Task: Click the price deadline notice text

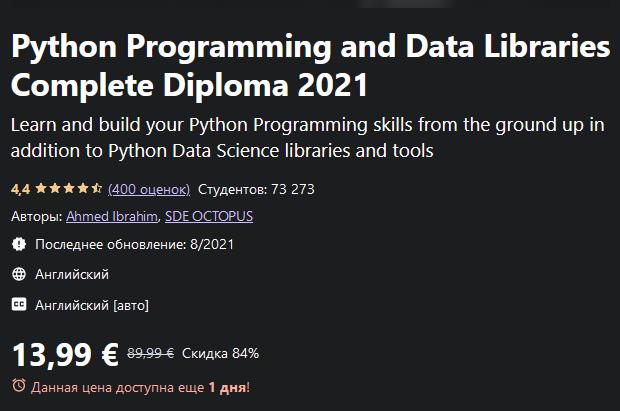Action: click(140, 386)
